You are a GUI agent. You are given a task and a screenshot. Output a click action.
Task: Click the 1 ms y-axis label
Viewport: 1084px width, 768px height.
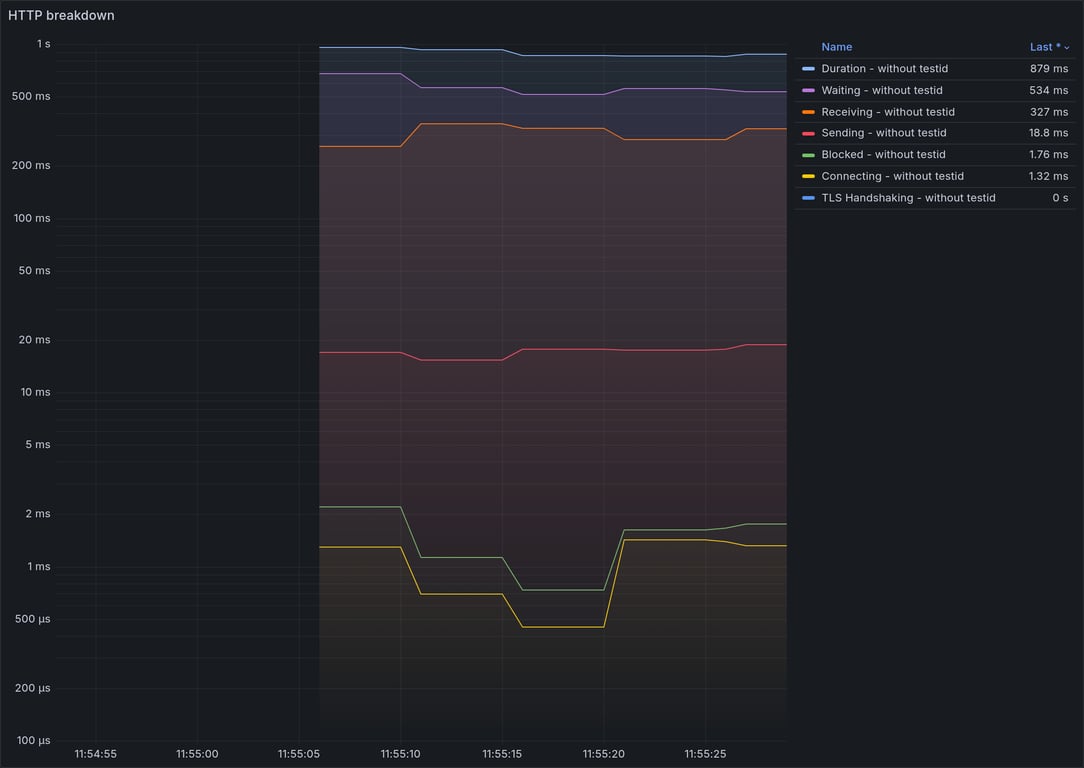39,566
